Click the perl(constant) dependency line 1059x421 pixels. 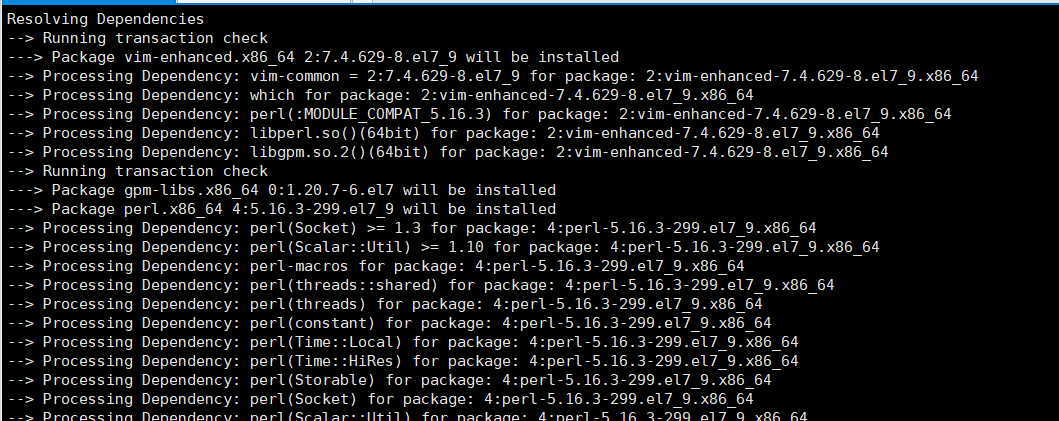(389, 322)
